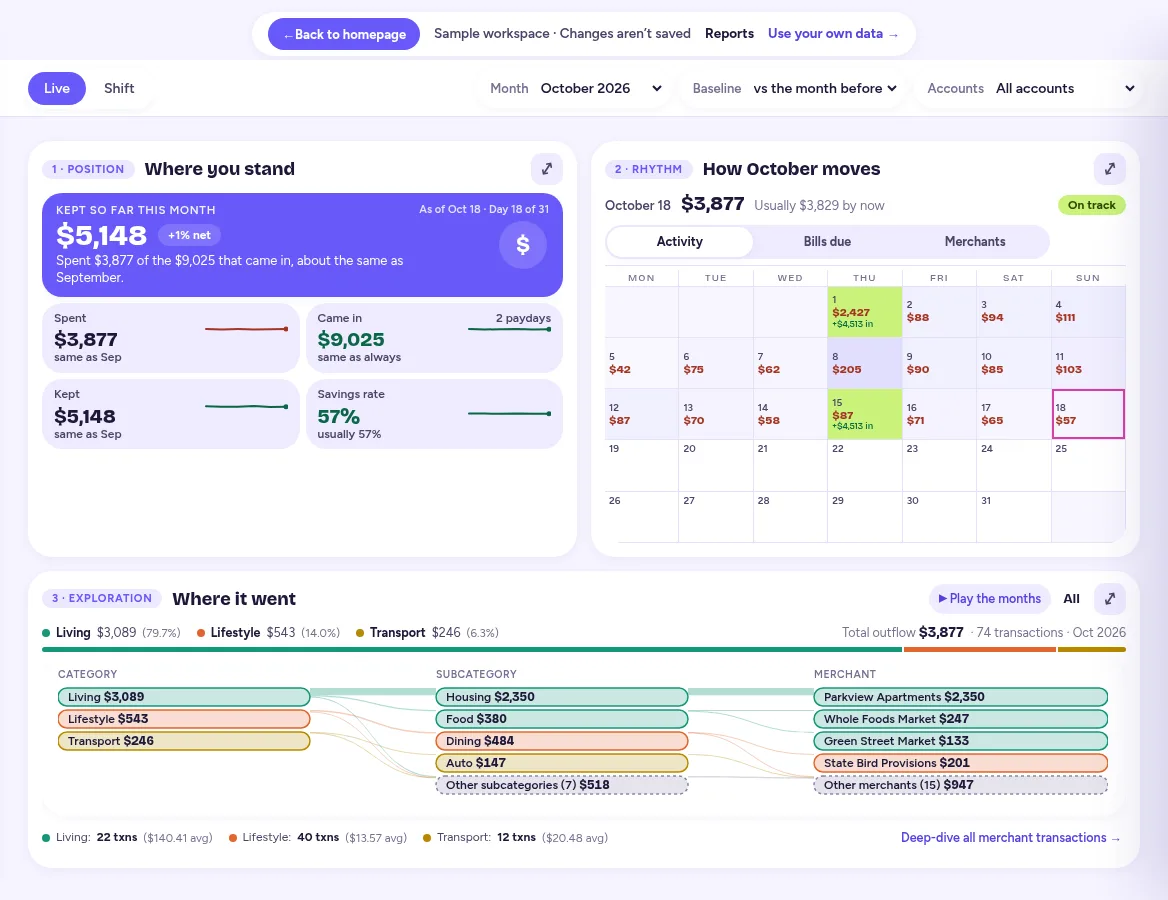Select the All filter toggle
Image resolution: width=1168 pixels, height=900 pixels.
(1071, 598)
